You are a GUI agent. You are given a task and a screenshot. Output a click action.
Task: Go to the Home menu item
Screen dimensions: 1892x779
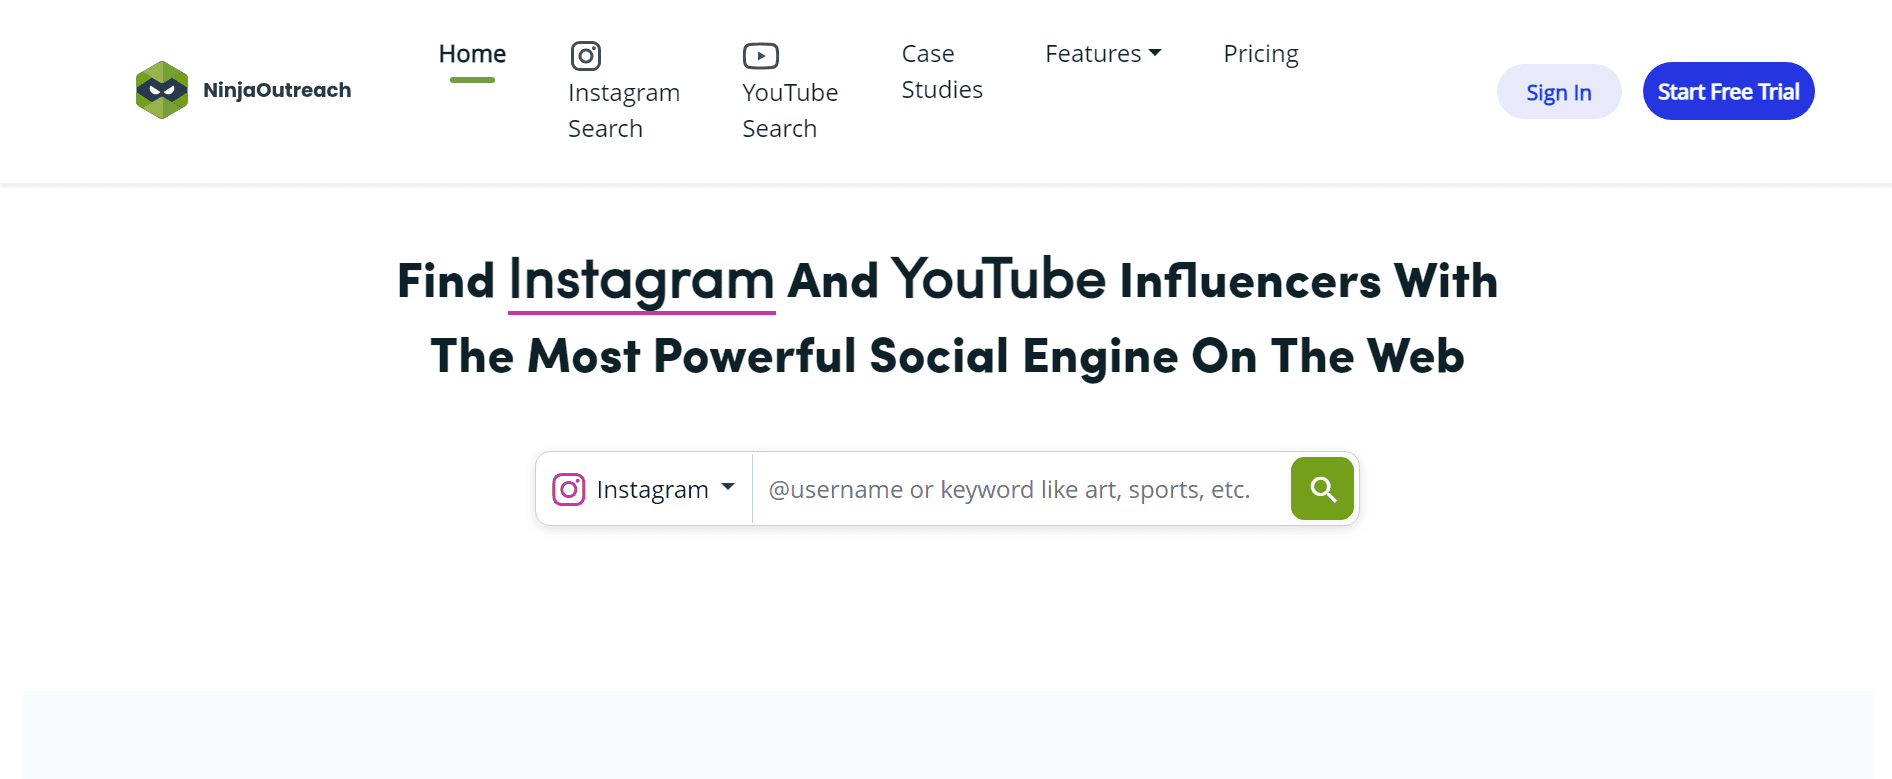[472, 54]
